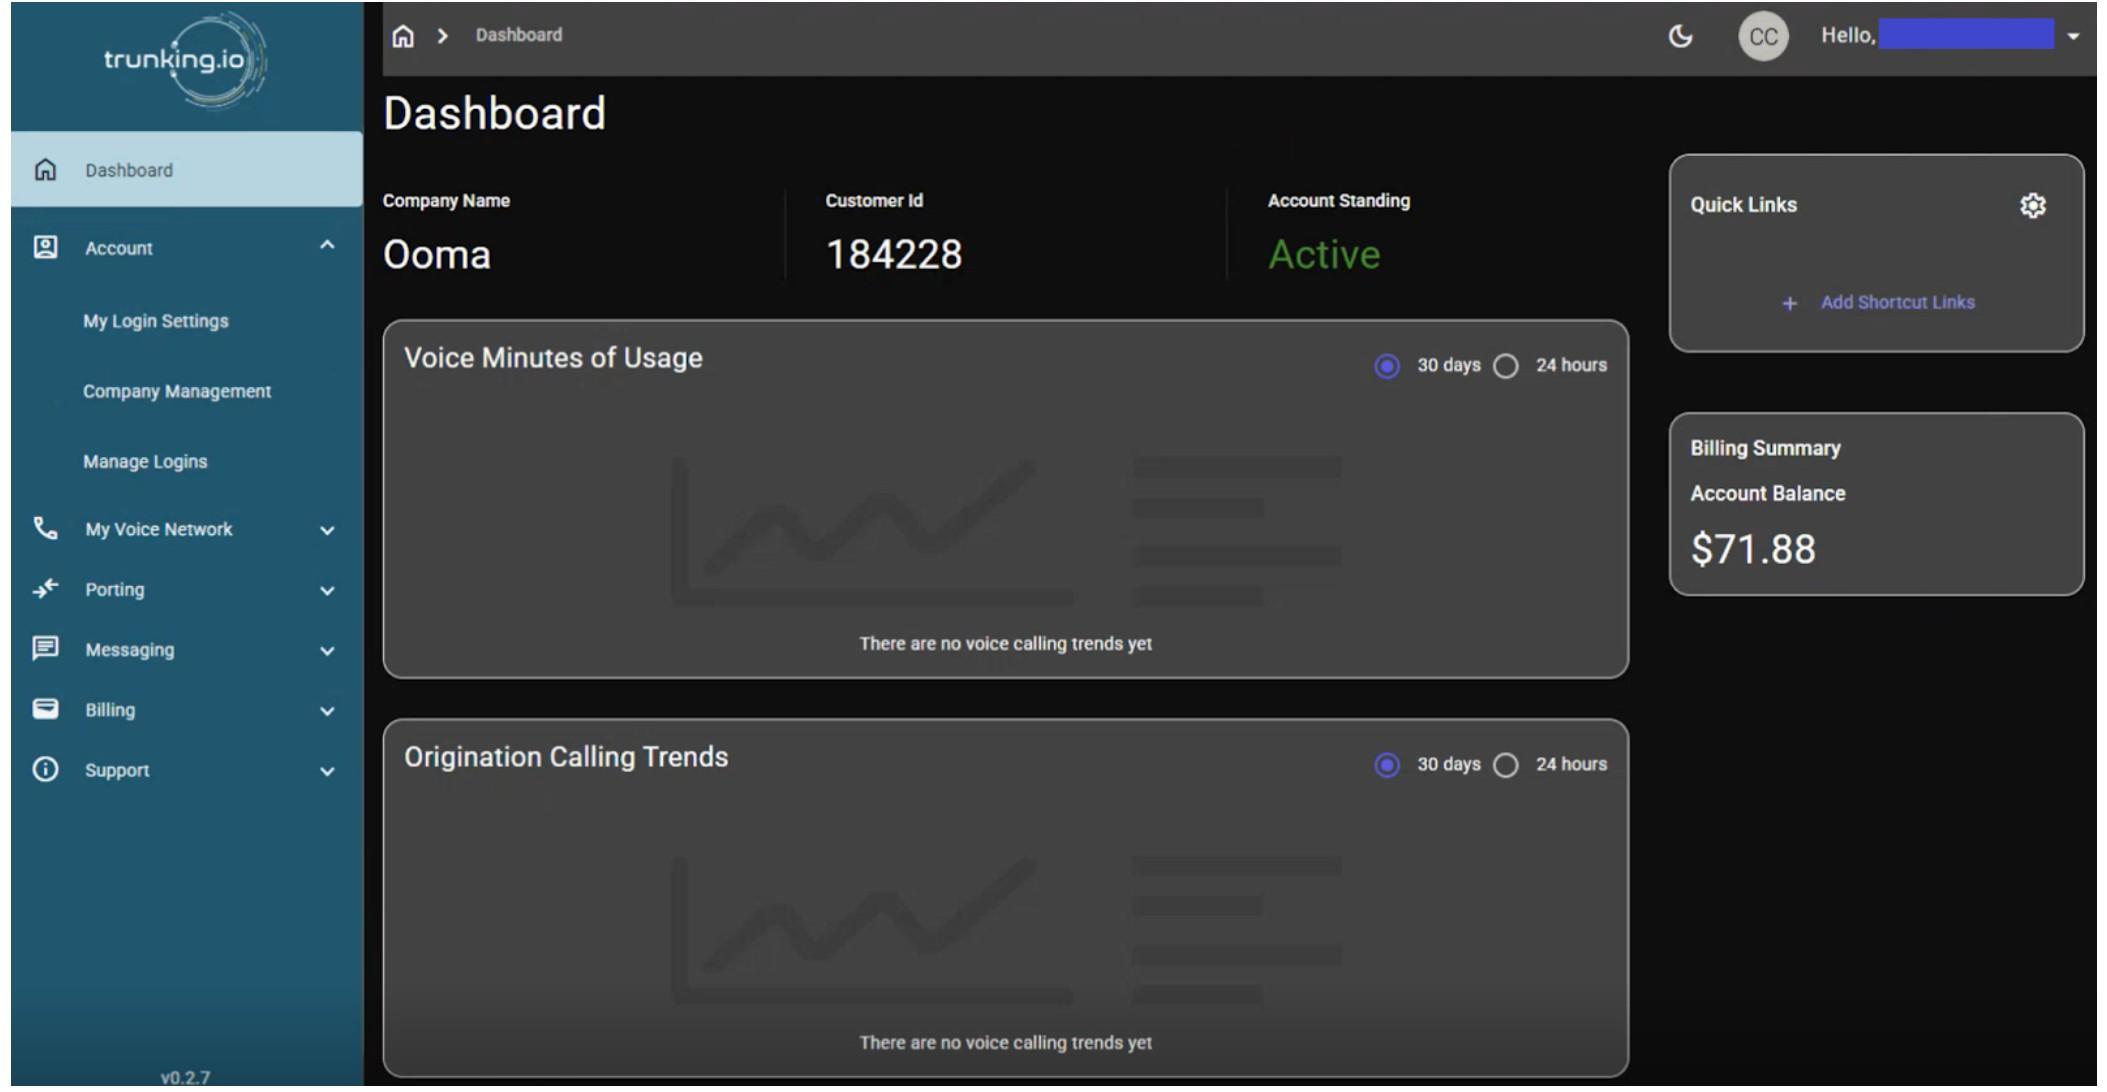Toggle dark mode moon icon
Image resolution: width=2107 pixels, height=1092 pixels.
click(x=1681, y=37)
